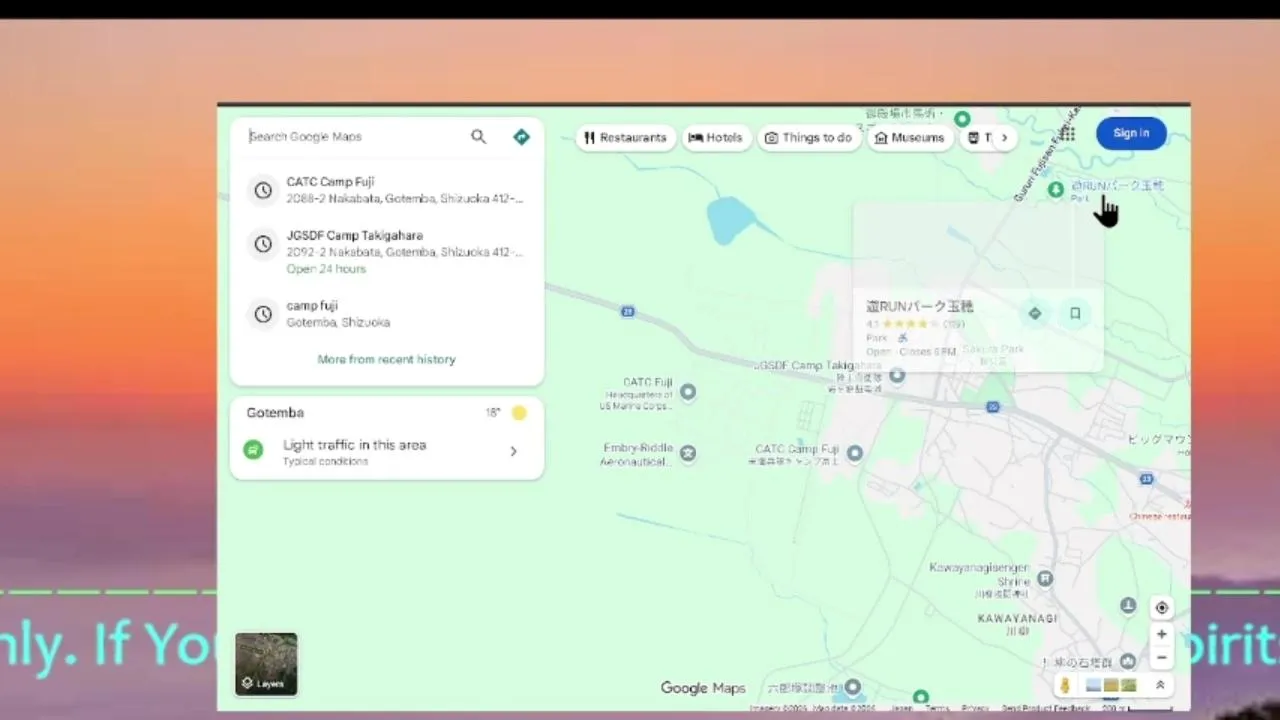The image size is (1280, 720).
Task: Click the clock icon beside JGSDF Camp Takigahara
Action: (x=263, y=244)
